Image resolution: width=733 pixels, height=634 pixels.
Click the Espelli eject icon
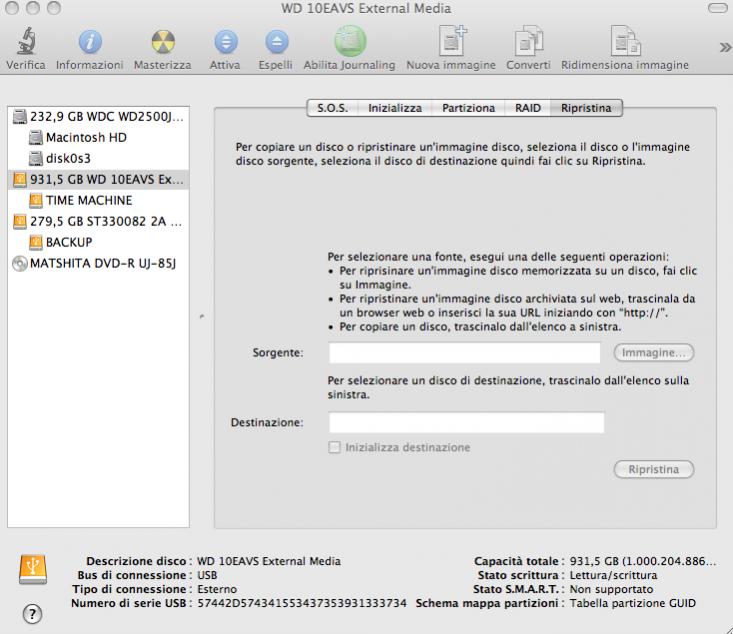coord(276,42)
